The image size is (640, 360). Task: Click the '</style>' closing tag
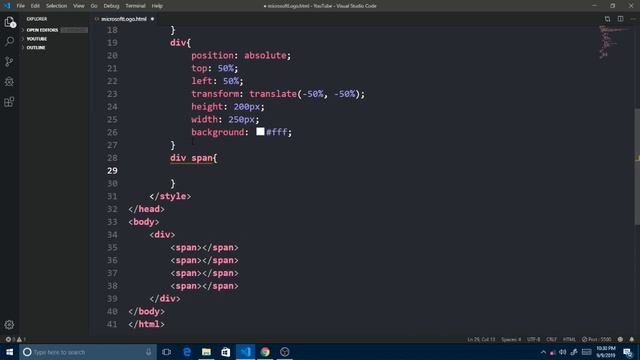[170, 196]
